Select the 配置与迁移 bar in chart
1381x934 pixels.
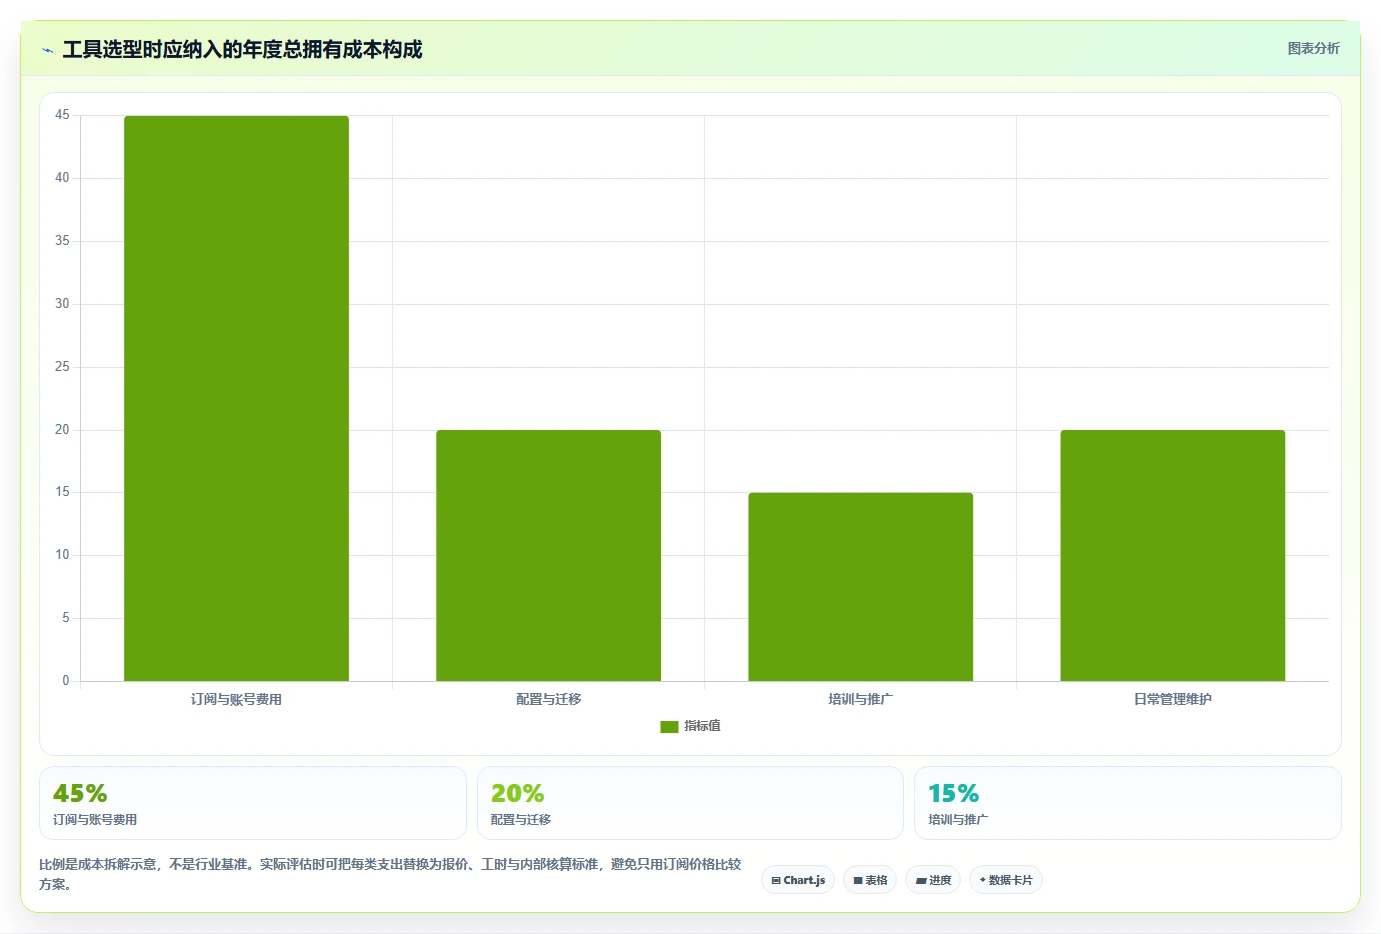pyautogui.click(x=548, y=555)
